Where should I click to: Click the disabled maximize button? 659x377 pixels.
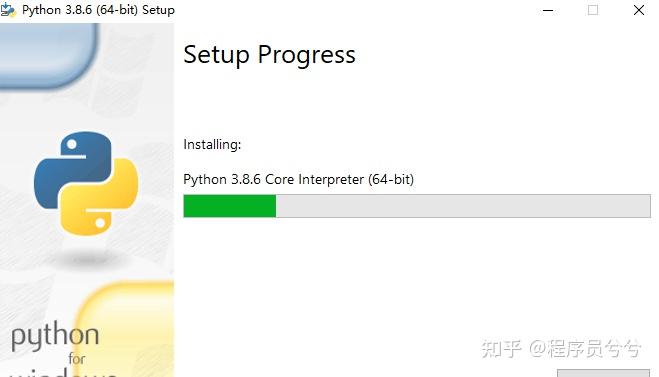593,10
